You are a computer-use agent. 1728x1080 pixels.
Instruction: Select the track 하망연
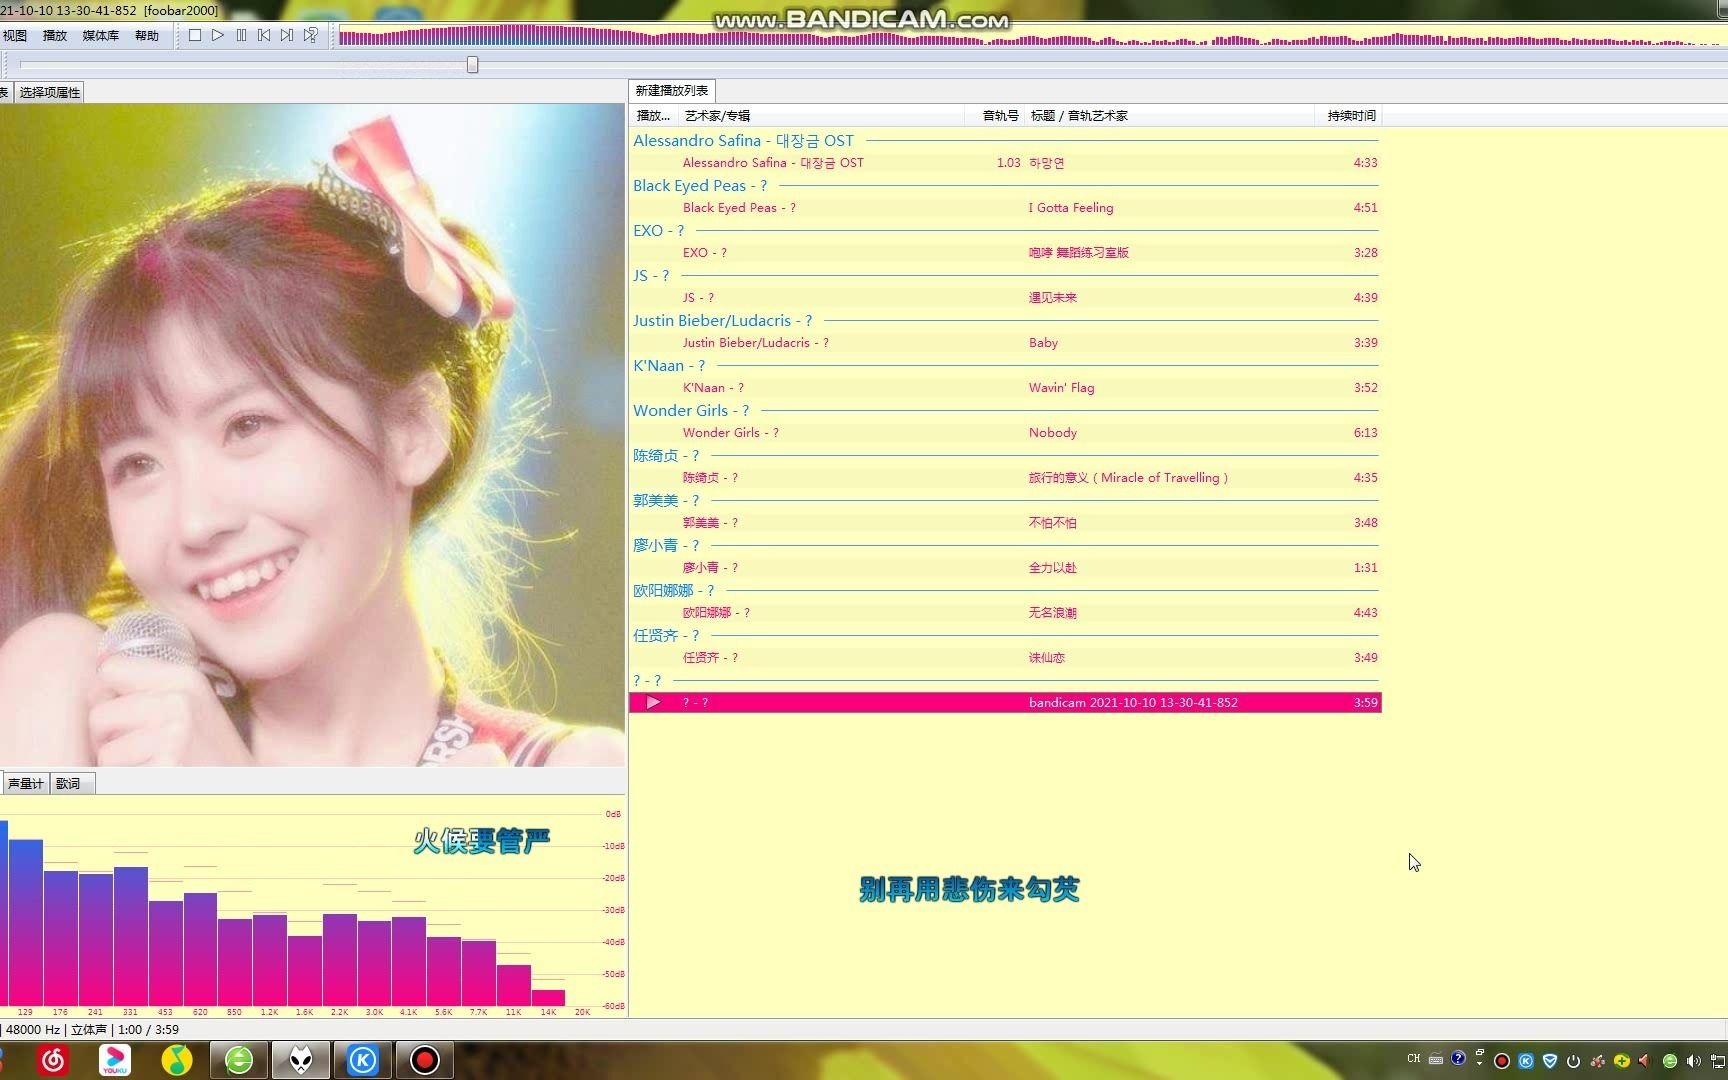[x=1005, y=163]
